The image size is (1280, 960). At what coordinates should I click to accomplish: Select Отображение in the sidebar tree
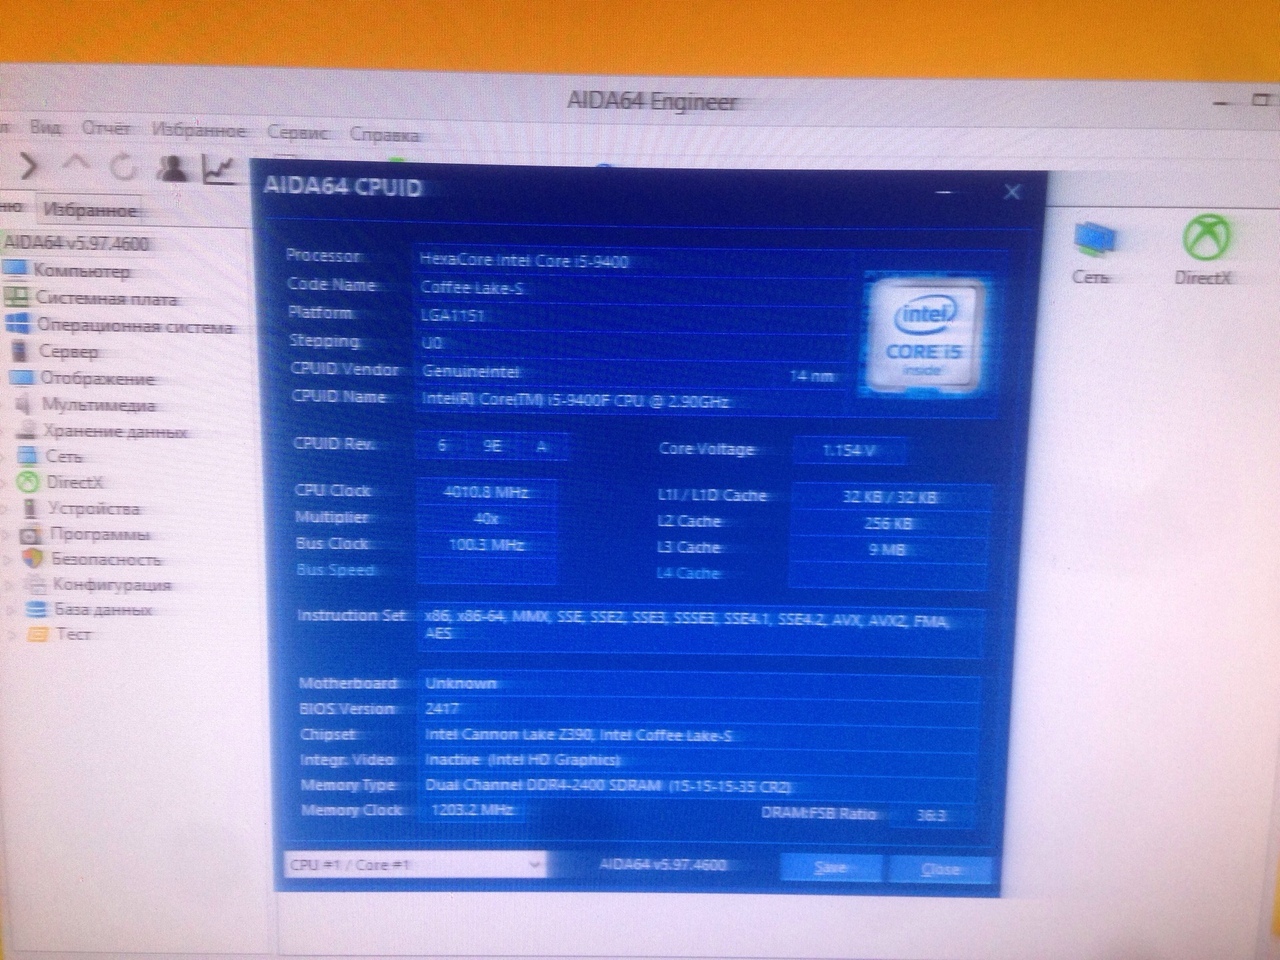point(97,378)
